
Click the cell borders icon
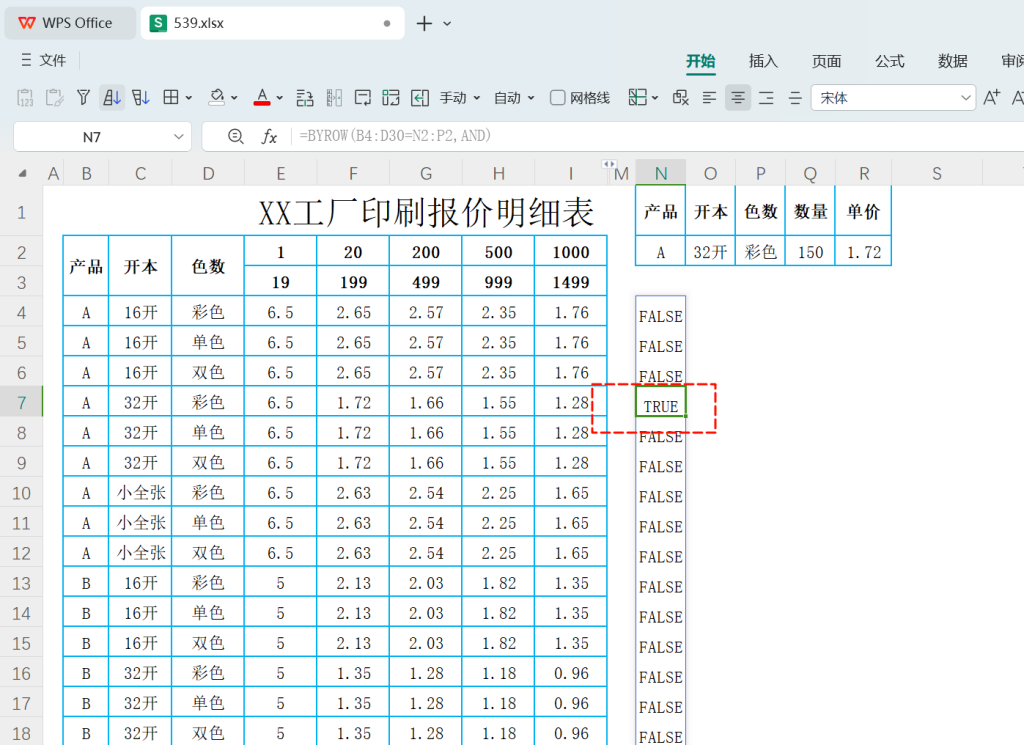point(170,98)
